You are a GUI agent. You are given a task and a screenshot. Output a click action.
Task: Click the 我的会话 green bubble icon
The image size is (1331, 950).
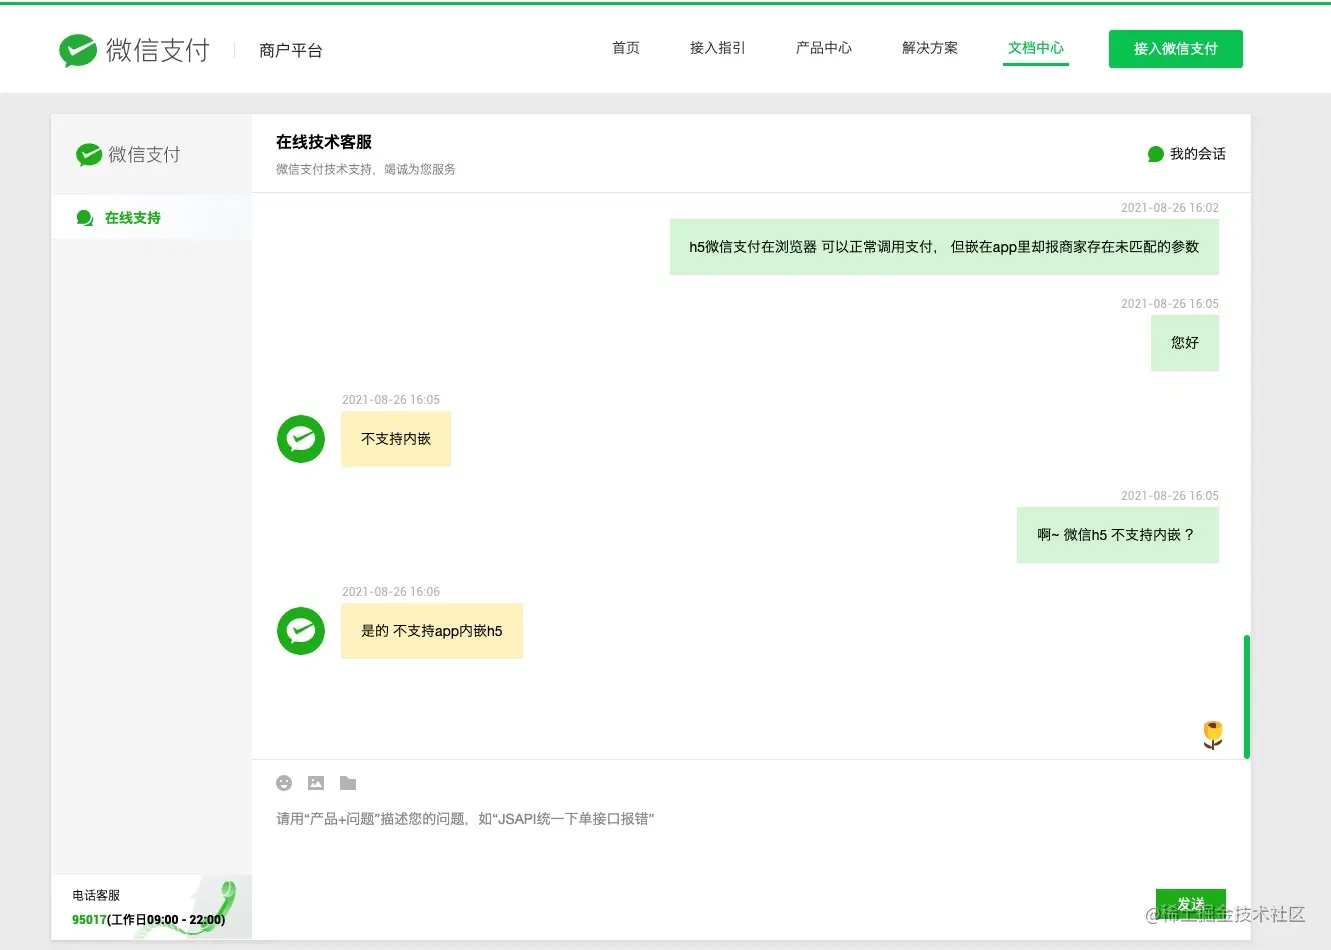click(x=1156, y=154)
